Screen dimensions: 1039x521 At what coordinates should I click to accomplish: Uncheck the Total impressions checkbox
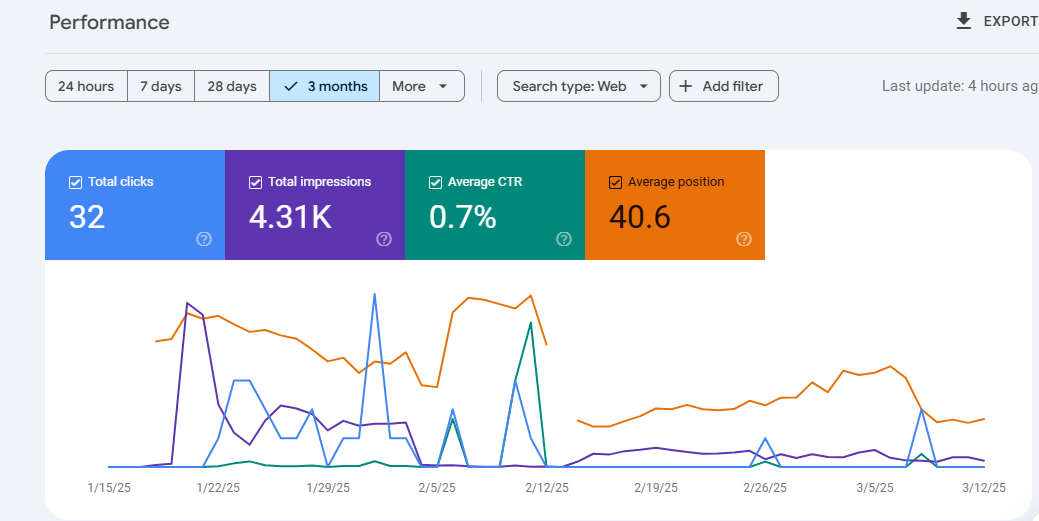[x=255, y=182]
